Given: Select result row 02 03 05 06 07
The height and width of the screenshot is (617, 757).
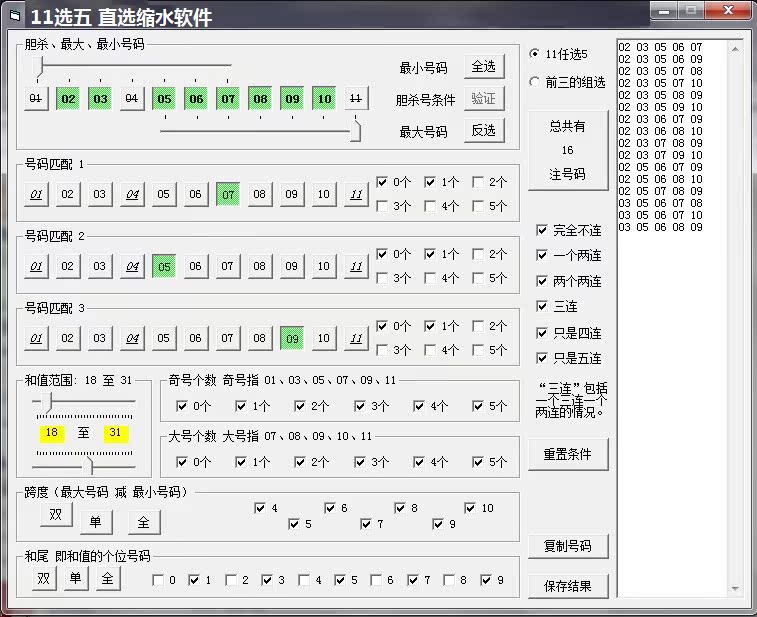Looking at the screenshot, I should click(x=660, y=47).
